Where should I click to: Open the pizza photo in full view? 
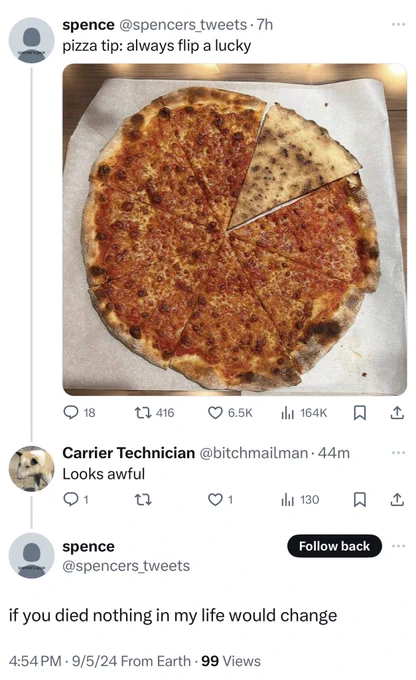click(235, 229)
